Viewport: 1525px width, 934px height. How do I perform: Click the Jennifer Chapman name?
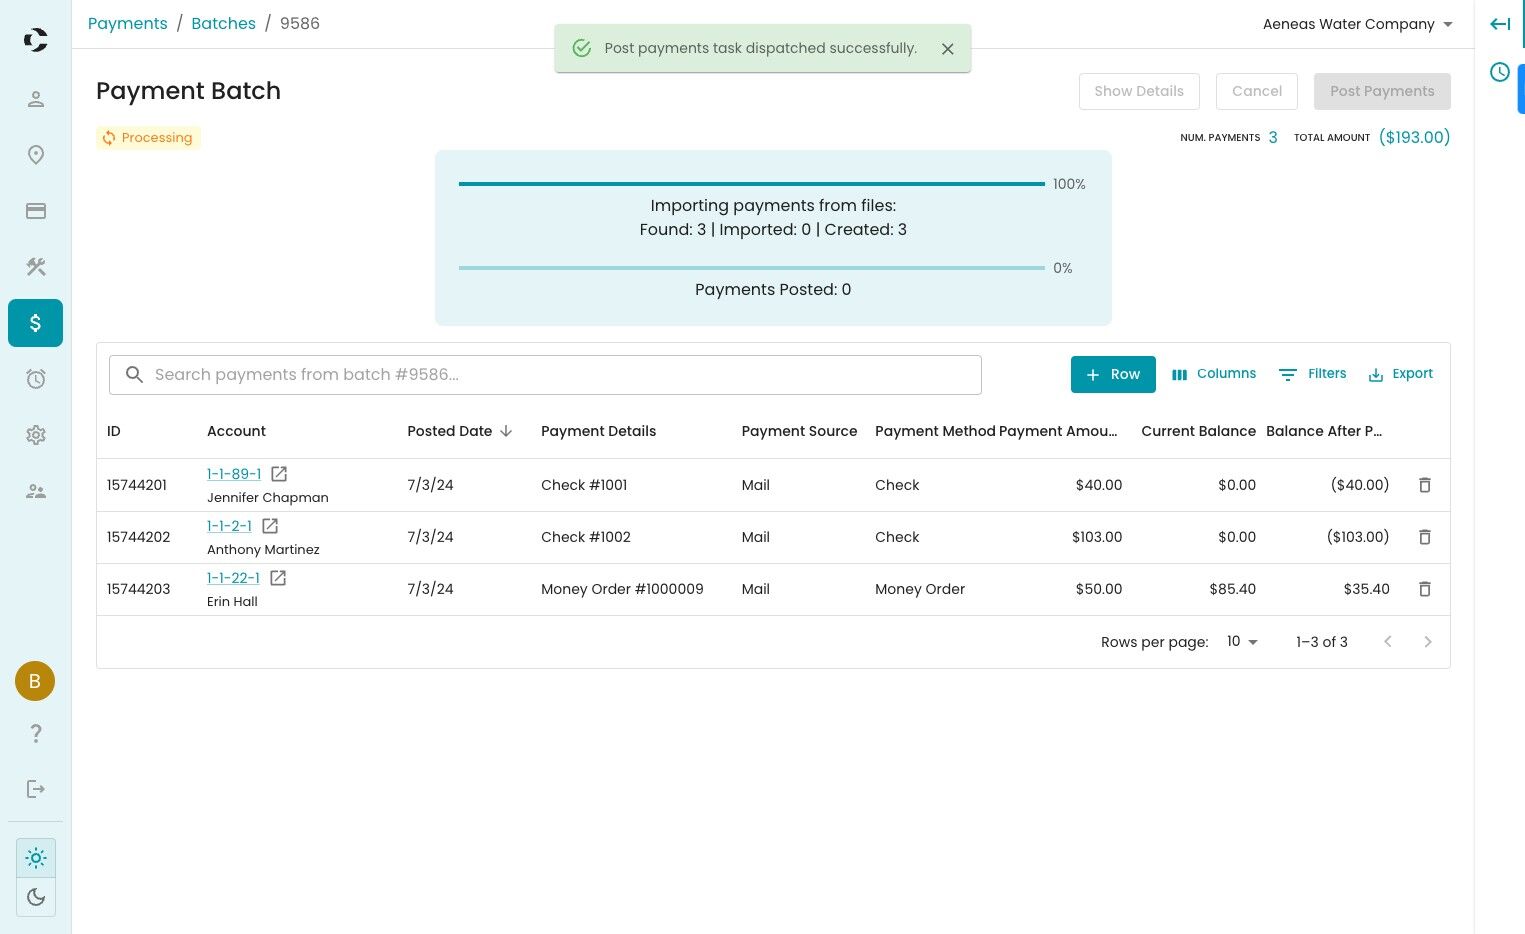tap(267, 497)
